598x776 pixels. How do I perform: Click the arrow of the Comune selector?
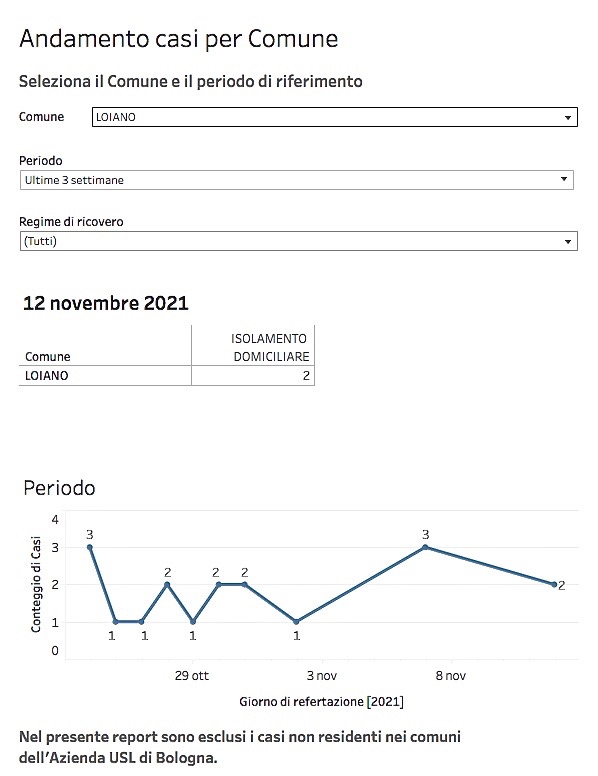click(568, 118)
